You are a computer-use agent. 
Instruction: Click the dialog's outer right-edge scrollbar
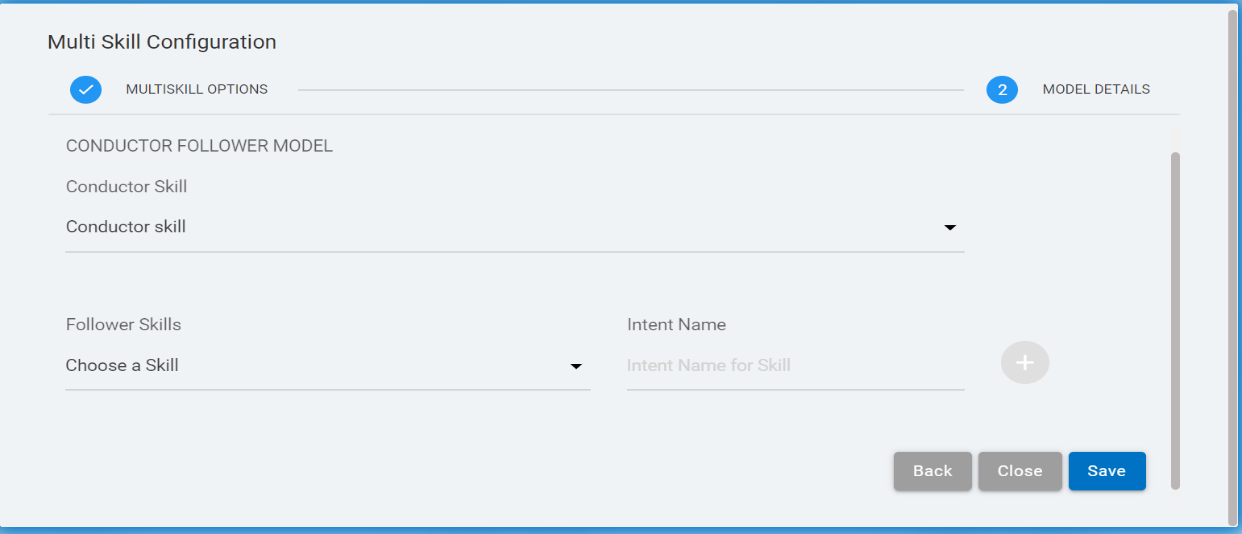tap(1231, 265)
